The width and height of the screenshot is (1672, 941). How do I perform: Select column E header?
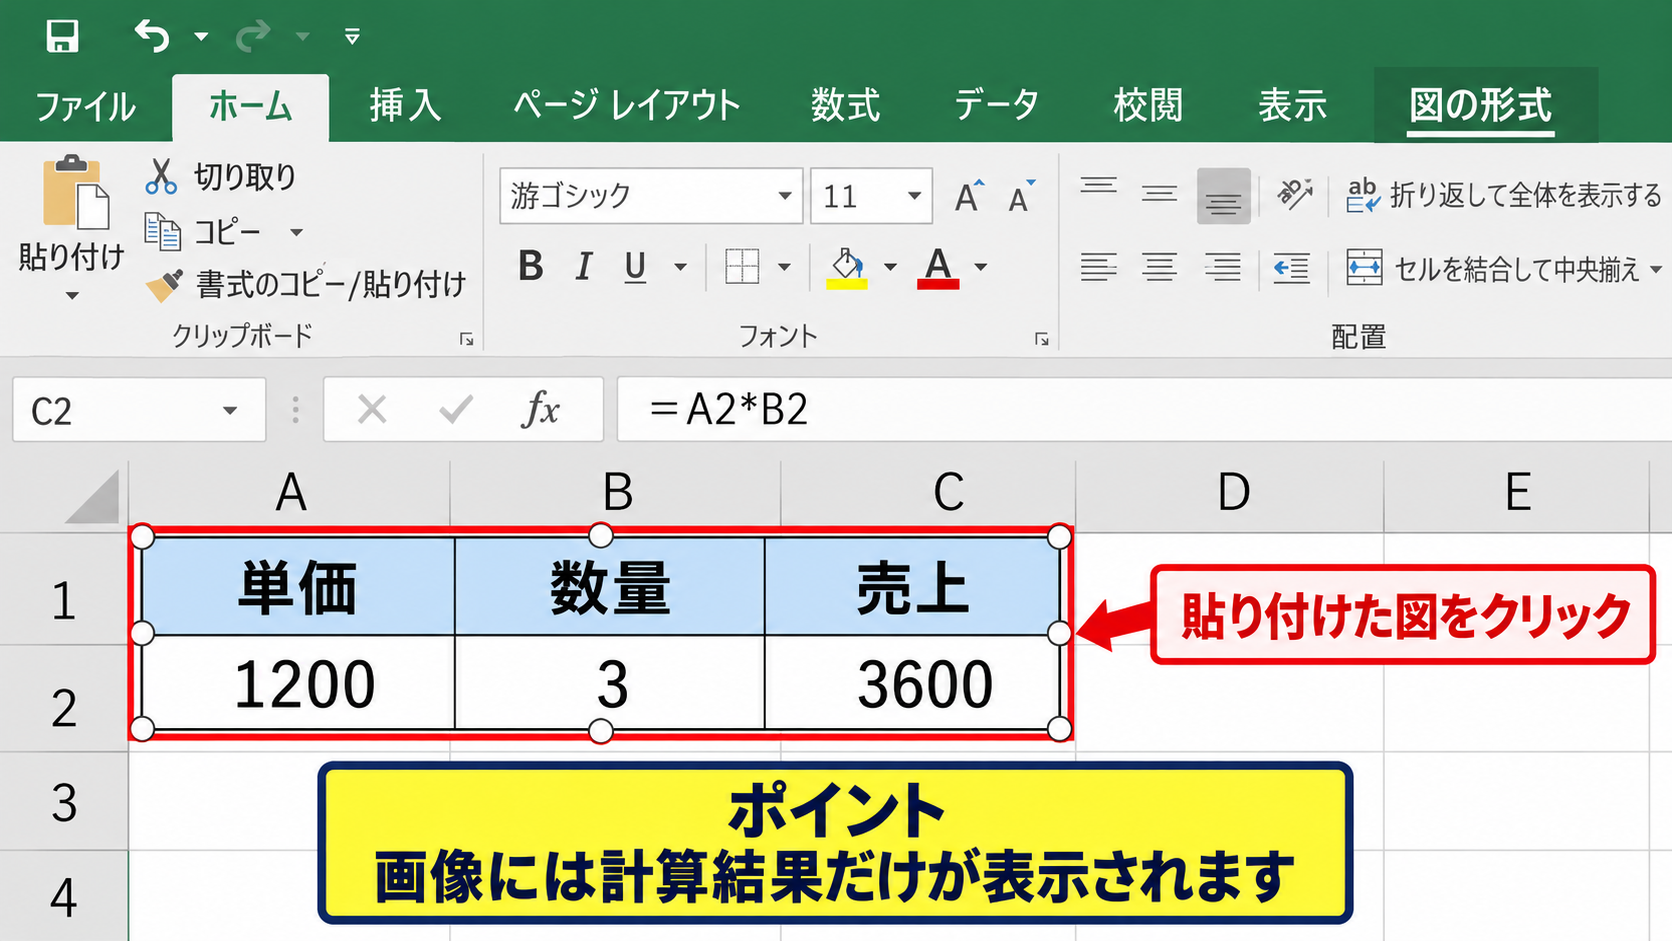click(x=1517, y=492)
